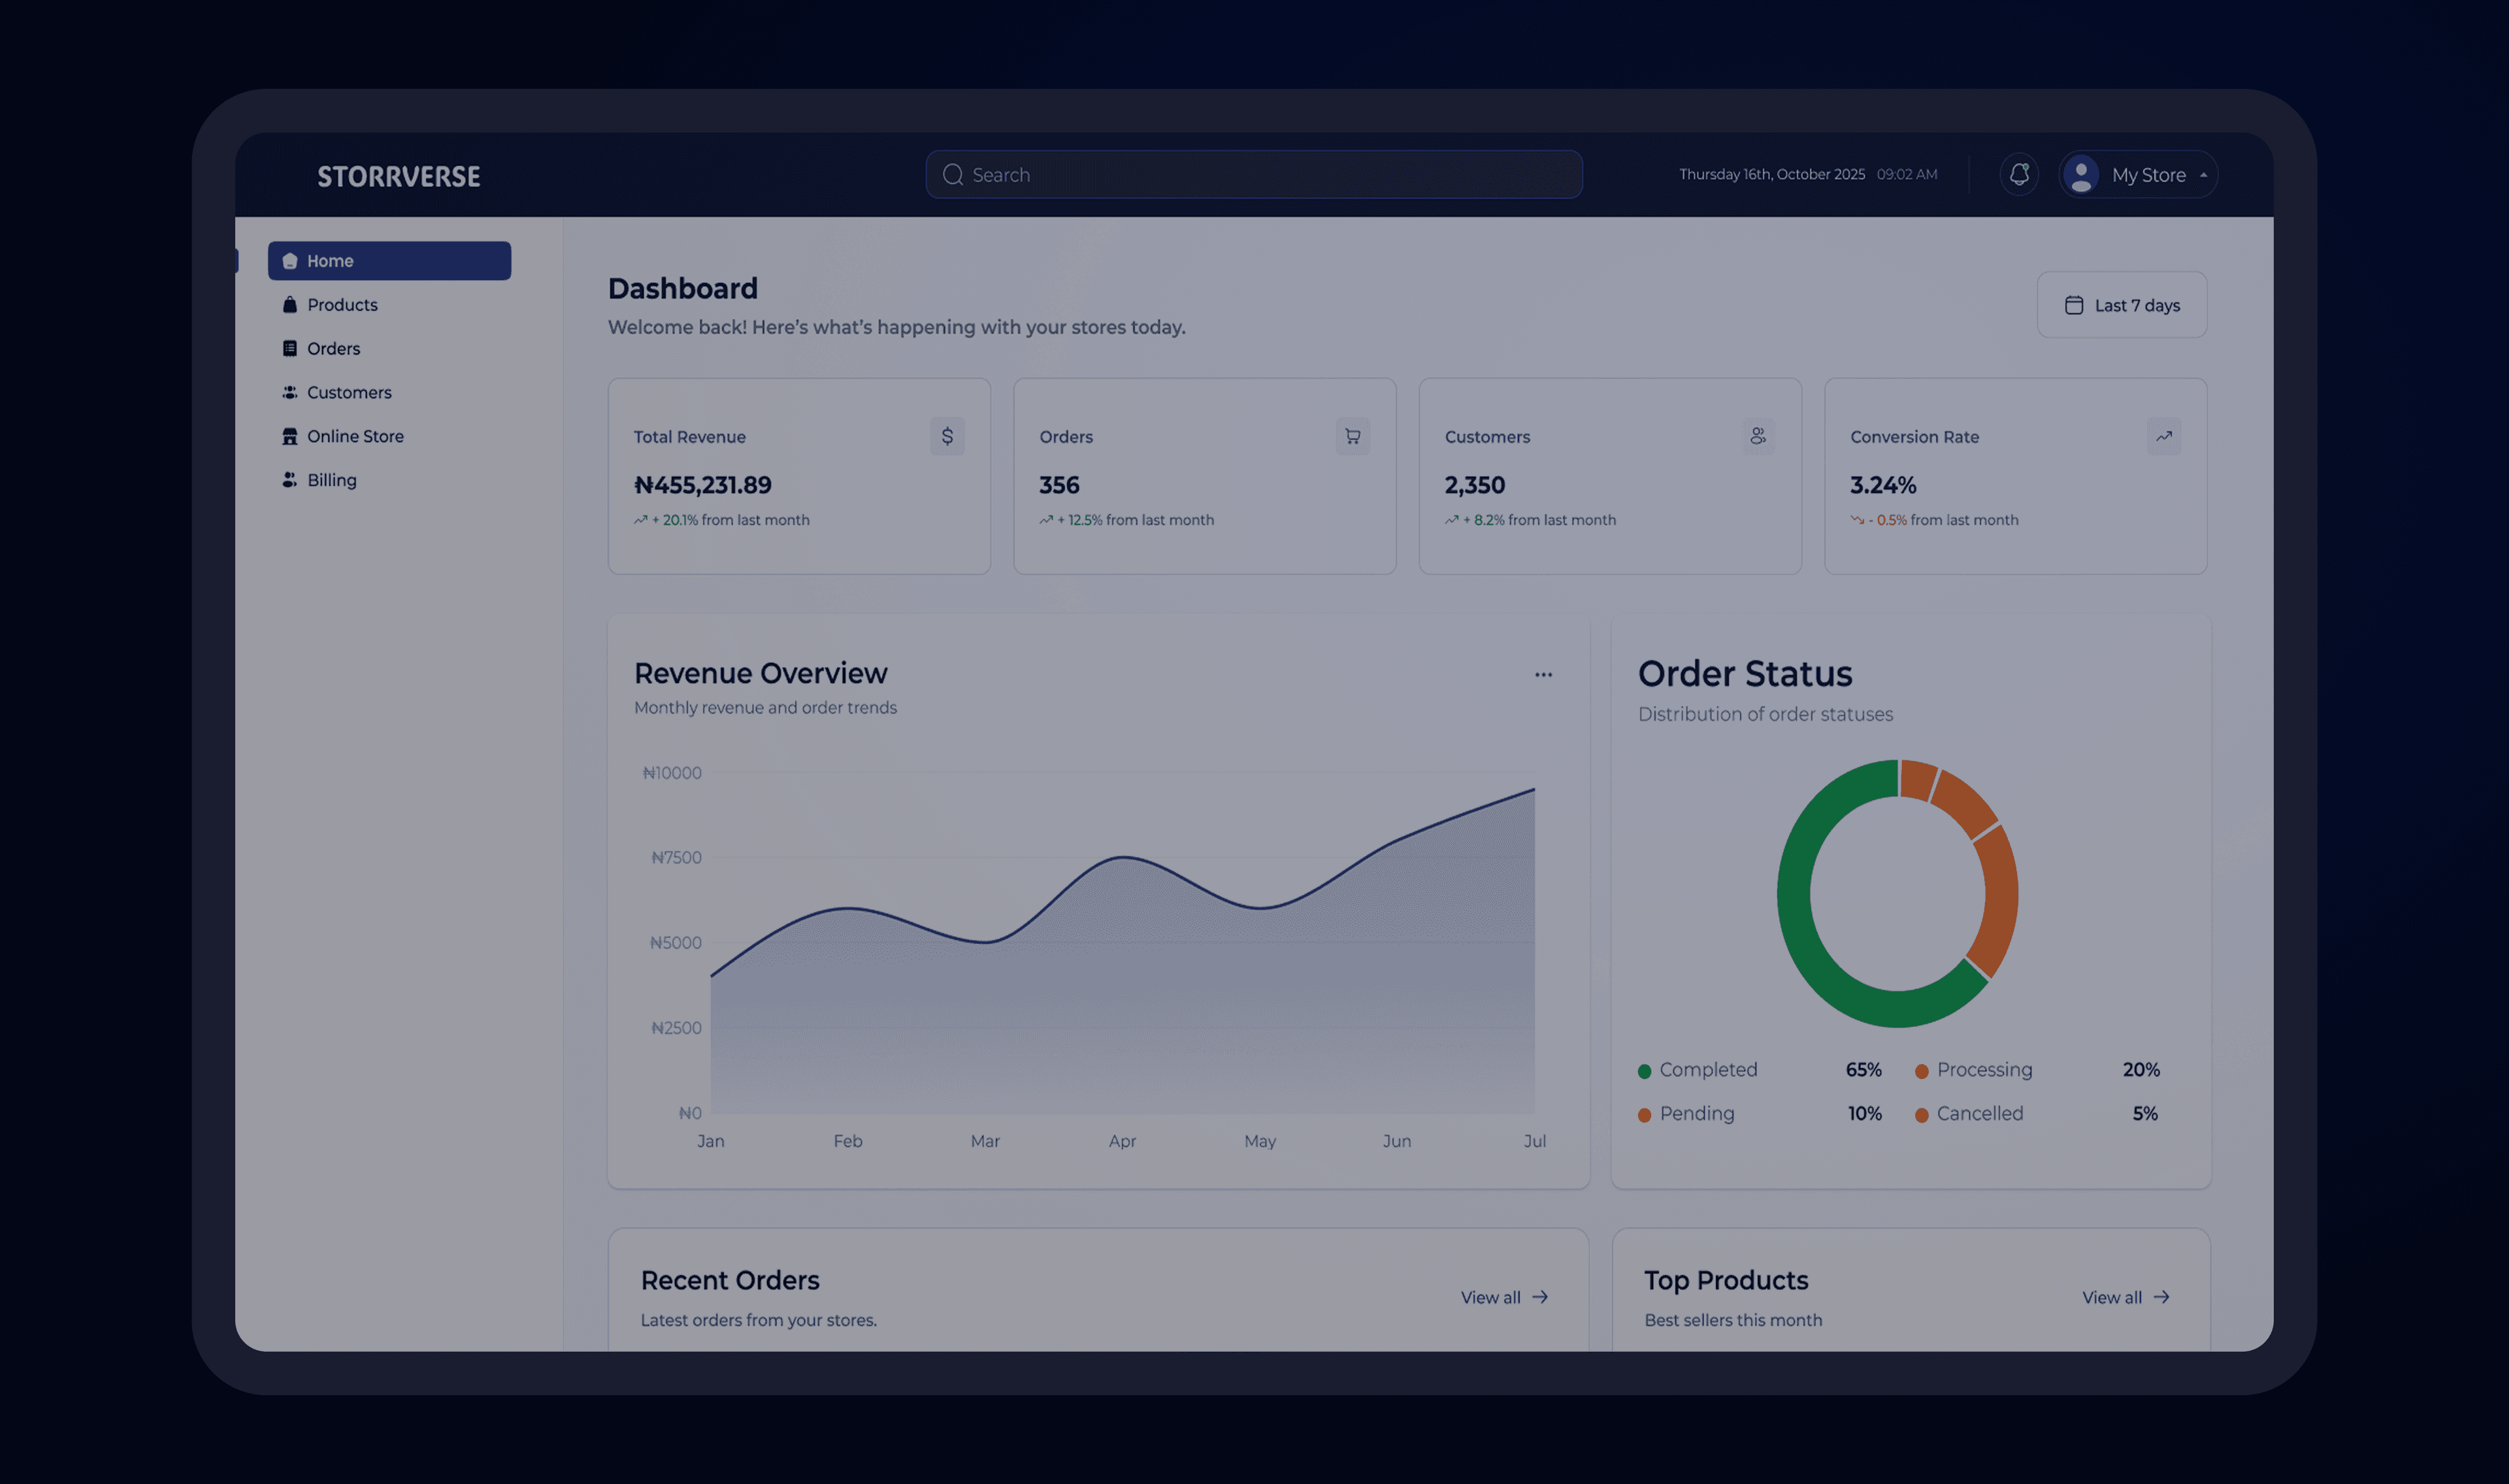Click the ₦7500 axis label
Viewport: 2509px width, 1484px height.
(676, 858)
